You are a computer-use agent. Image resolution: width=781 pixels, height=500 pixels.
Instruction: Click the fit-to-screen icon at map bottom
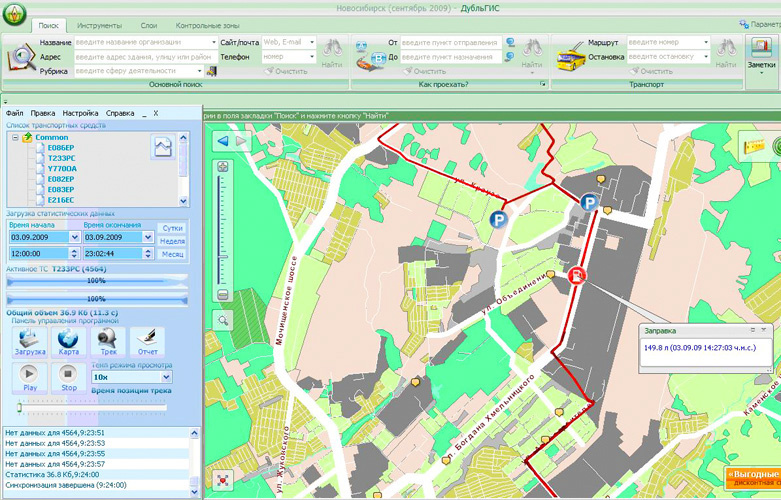click(x=223, y=480)
